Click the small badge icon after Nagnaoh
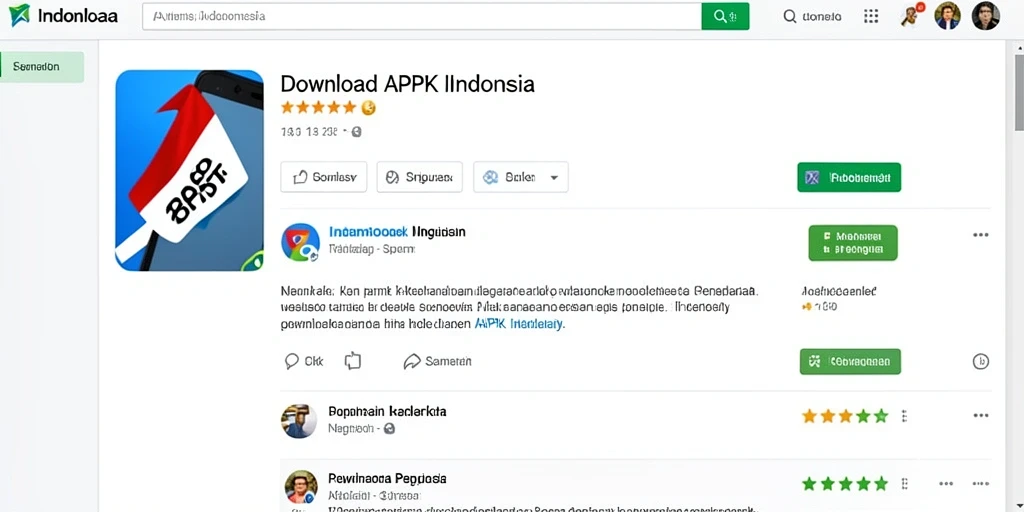The height and width of the screenshot is (512, 1024). point(389,429)
